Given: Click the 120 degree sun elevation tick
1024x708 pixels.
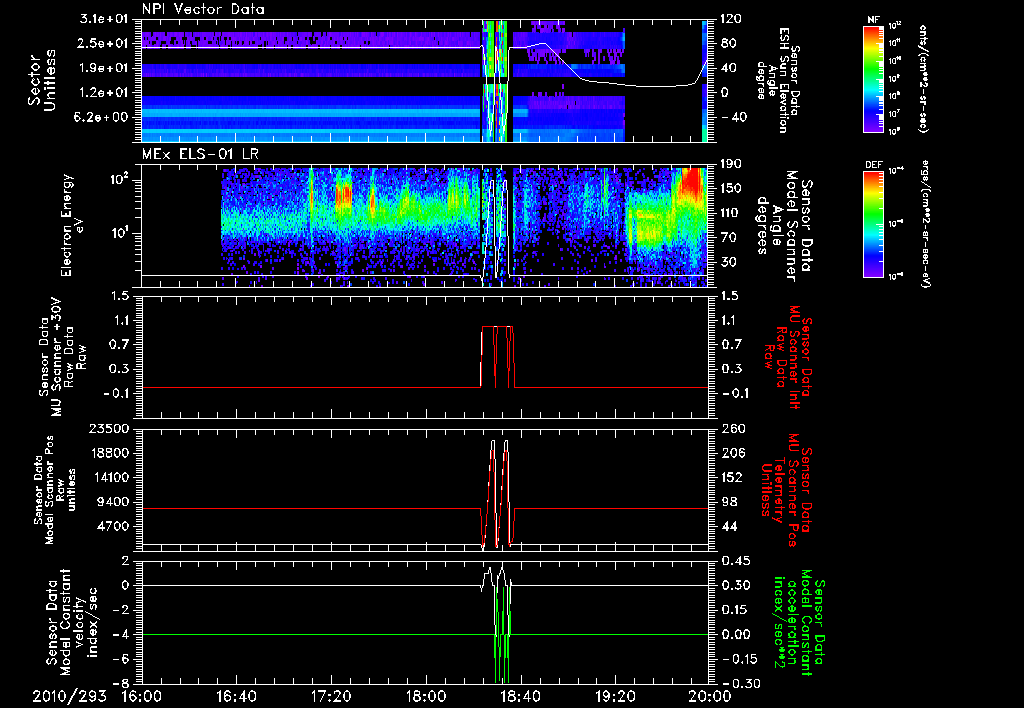Looking at the screenshot, I should (731, 19).
